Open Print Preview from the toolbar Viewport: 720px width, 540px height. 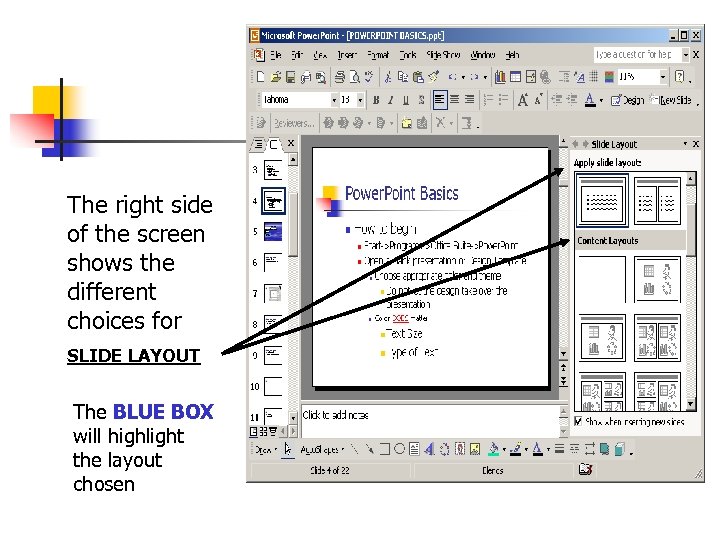click(354, 77)
